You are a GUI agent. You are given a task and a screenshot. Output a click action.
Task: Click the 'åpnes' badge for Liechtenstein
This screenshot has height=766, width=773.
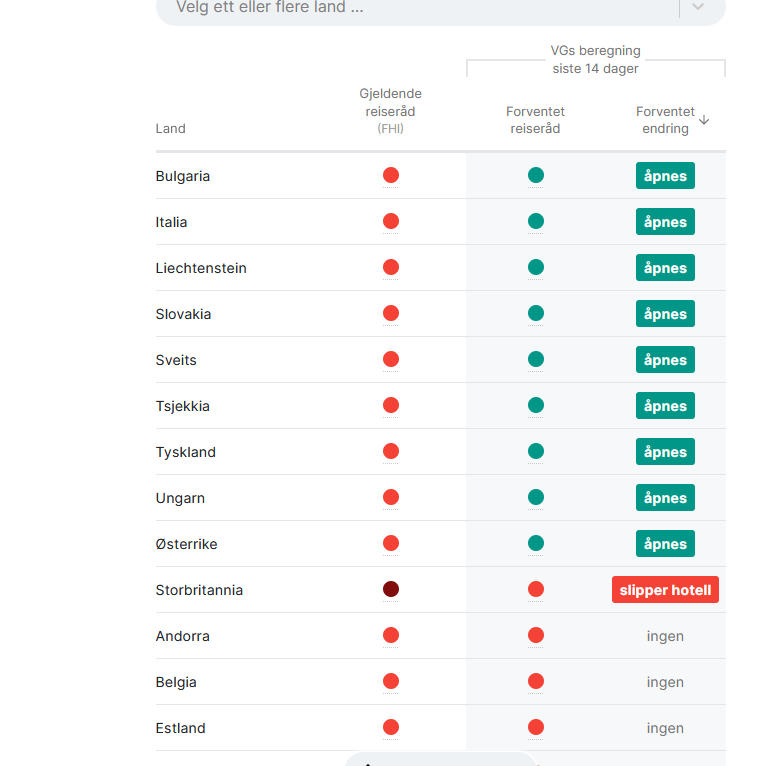pos(665,268)
